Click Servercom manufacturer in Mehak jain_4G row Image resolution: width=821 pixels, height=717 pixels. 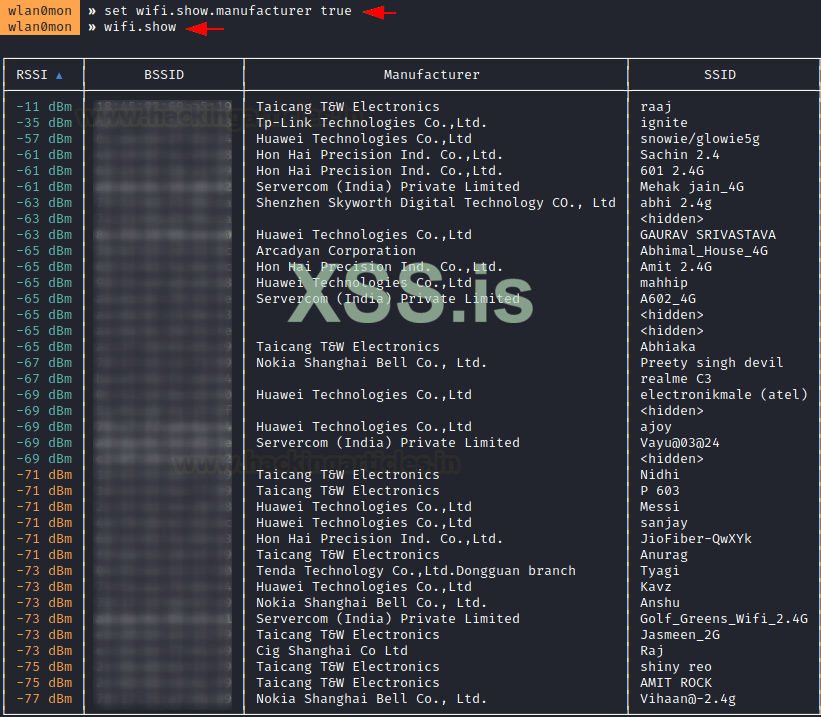[387, 187]
